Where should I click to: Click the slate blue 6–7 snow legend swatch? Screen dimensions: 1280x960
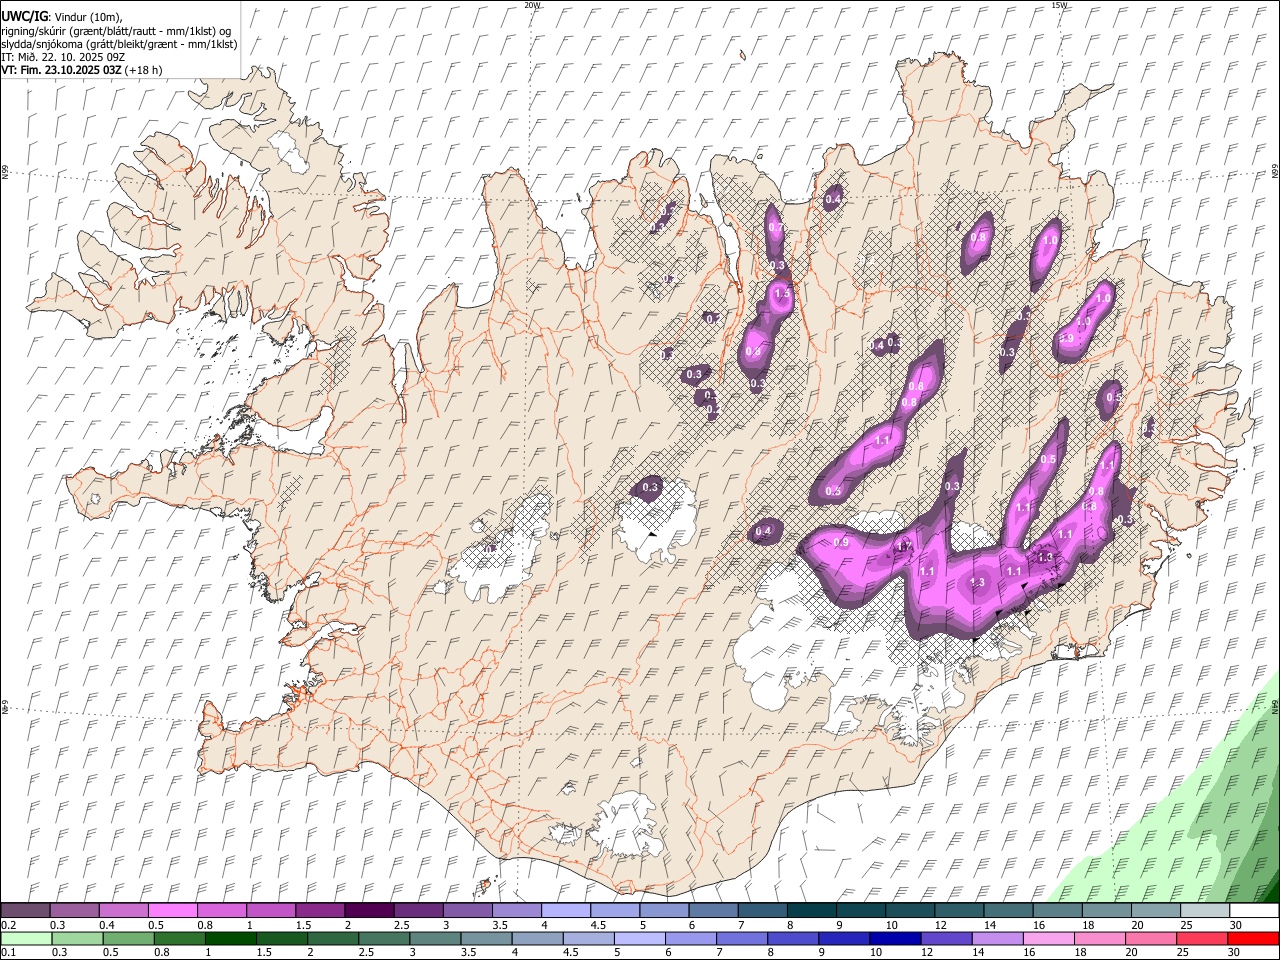[713, 911]
